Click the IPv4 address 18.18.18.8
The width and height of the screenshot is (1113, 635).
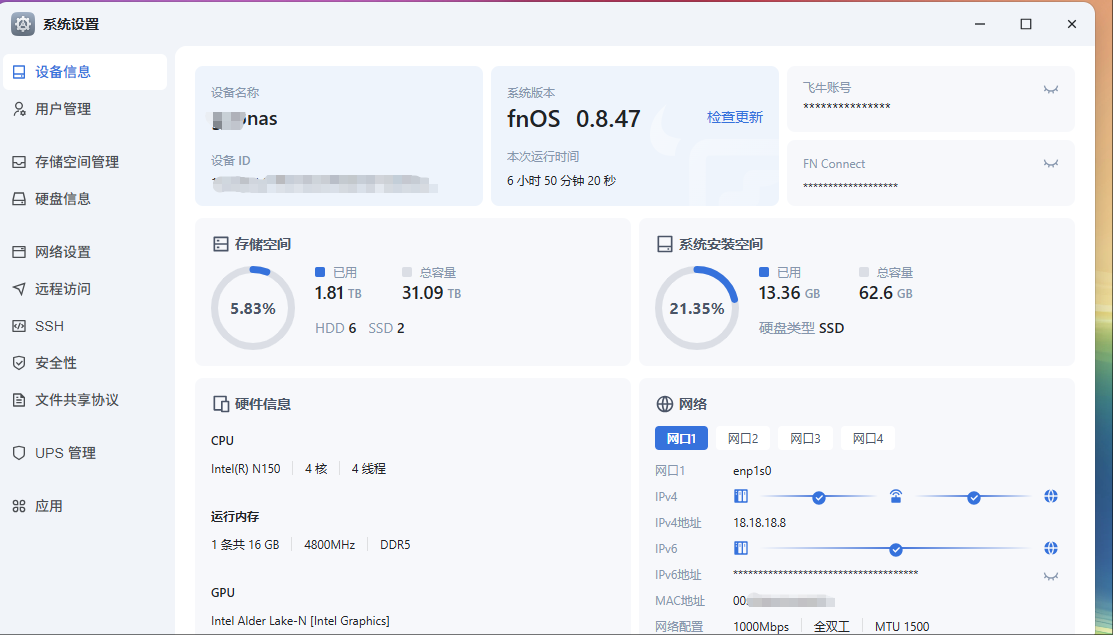click(x=760, y=523)
